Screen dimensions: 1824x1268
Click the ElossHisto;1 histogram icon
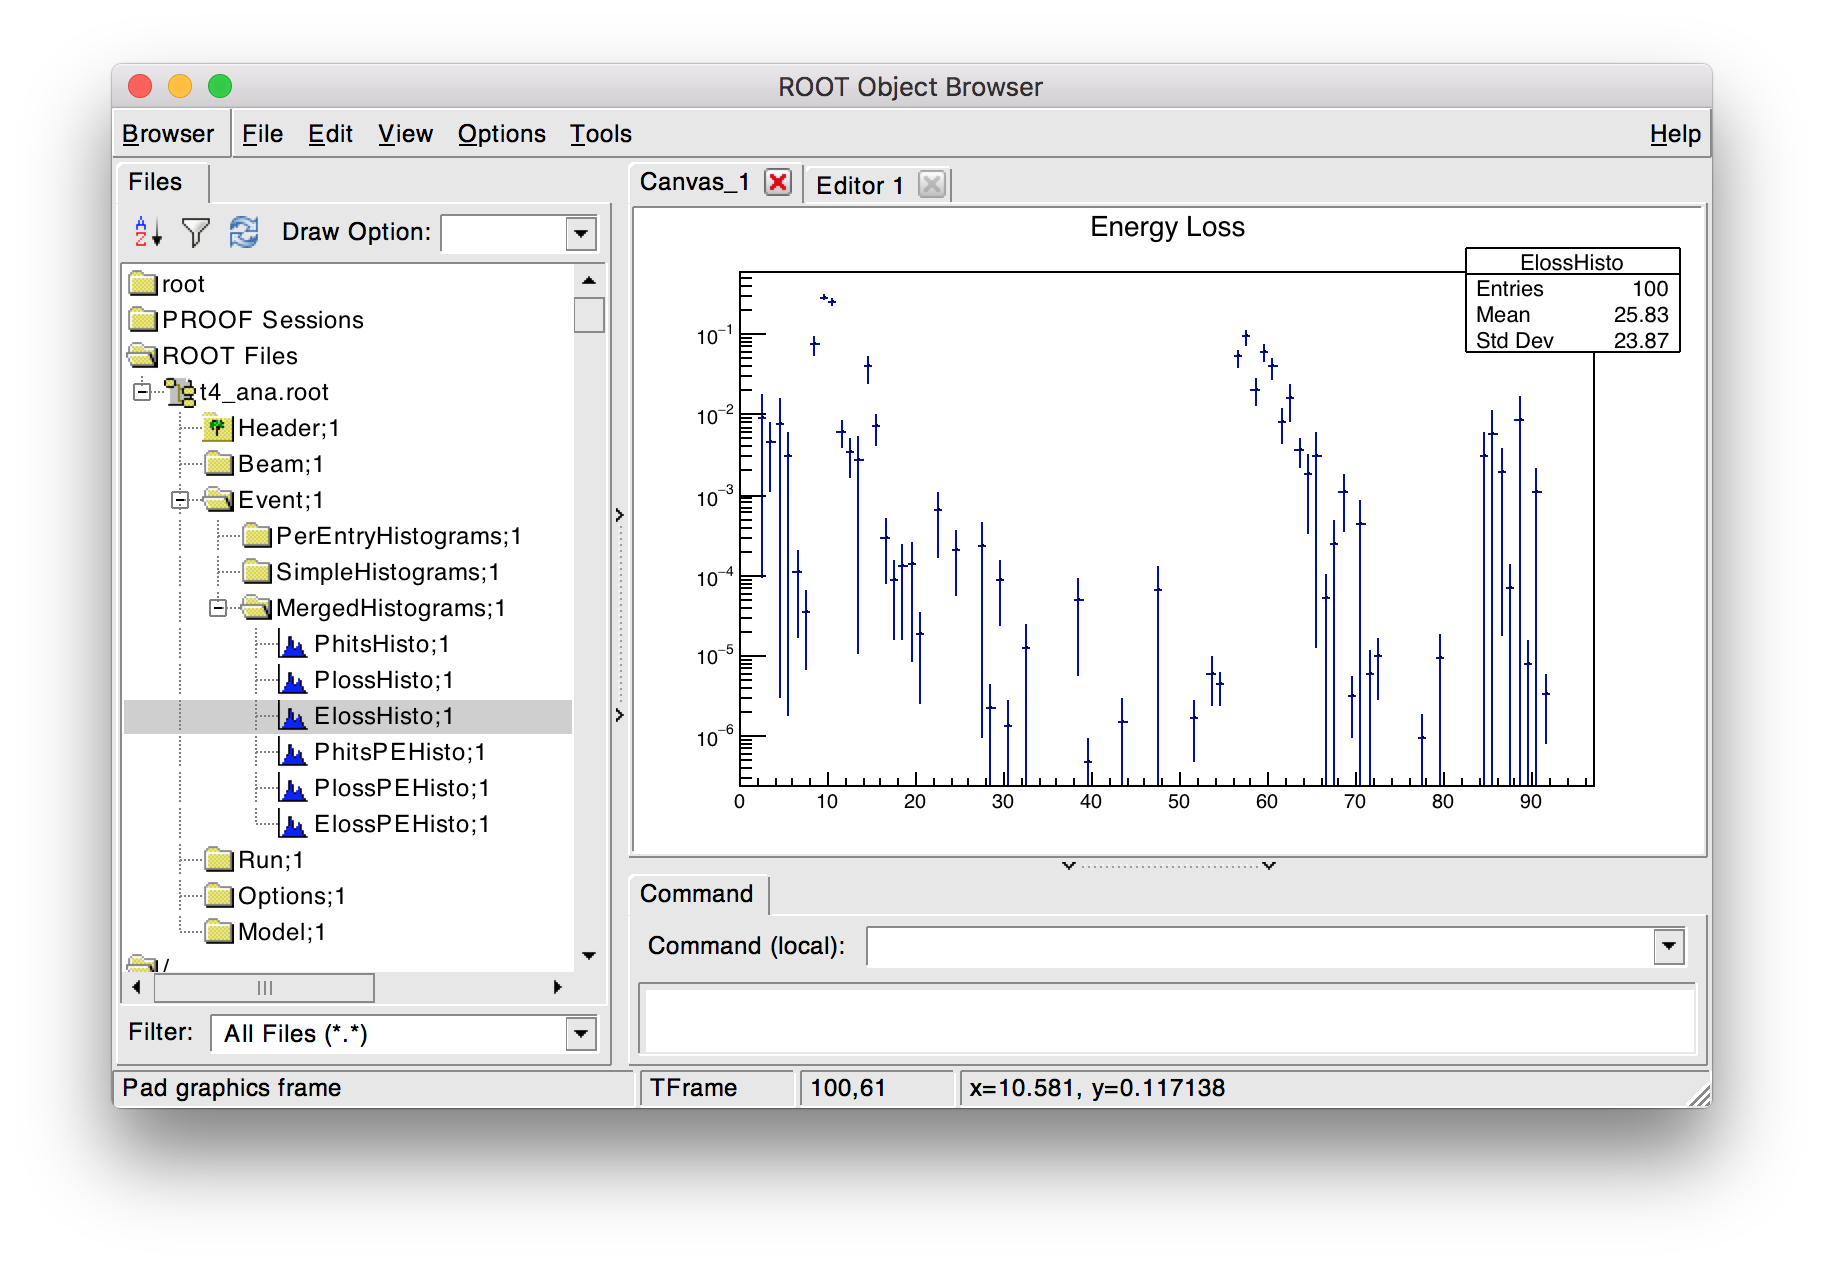293,717
